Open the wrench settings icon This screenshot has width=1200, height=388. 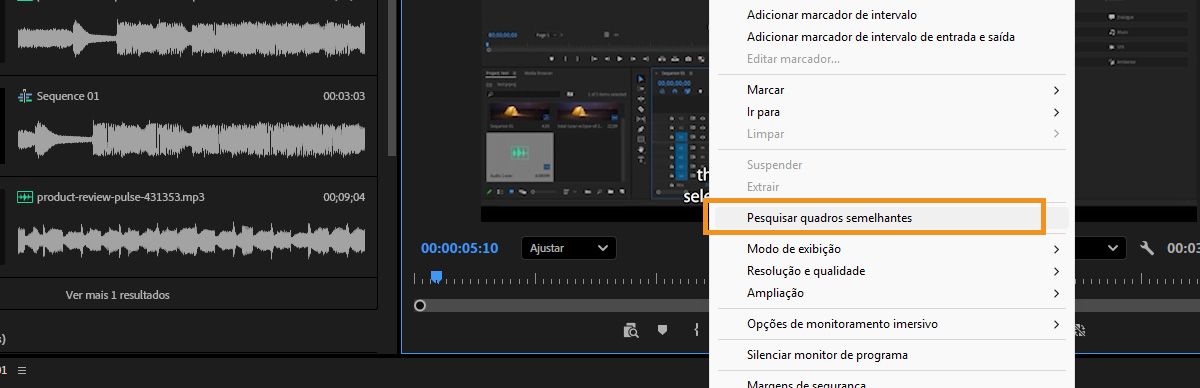pos(1147,248)
